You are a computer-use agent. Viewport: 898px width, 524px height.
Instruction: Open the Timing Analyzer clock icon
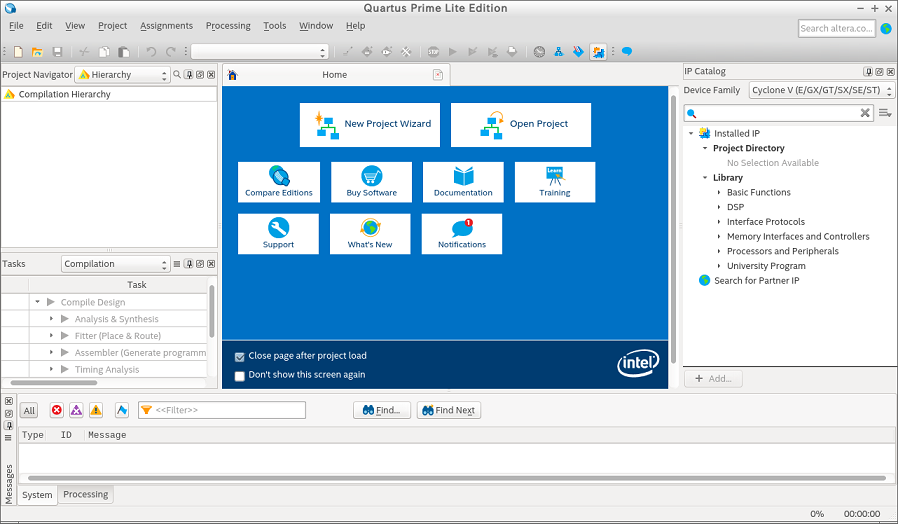pos(539,52)
